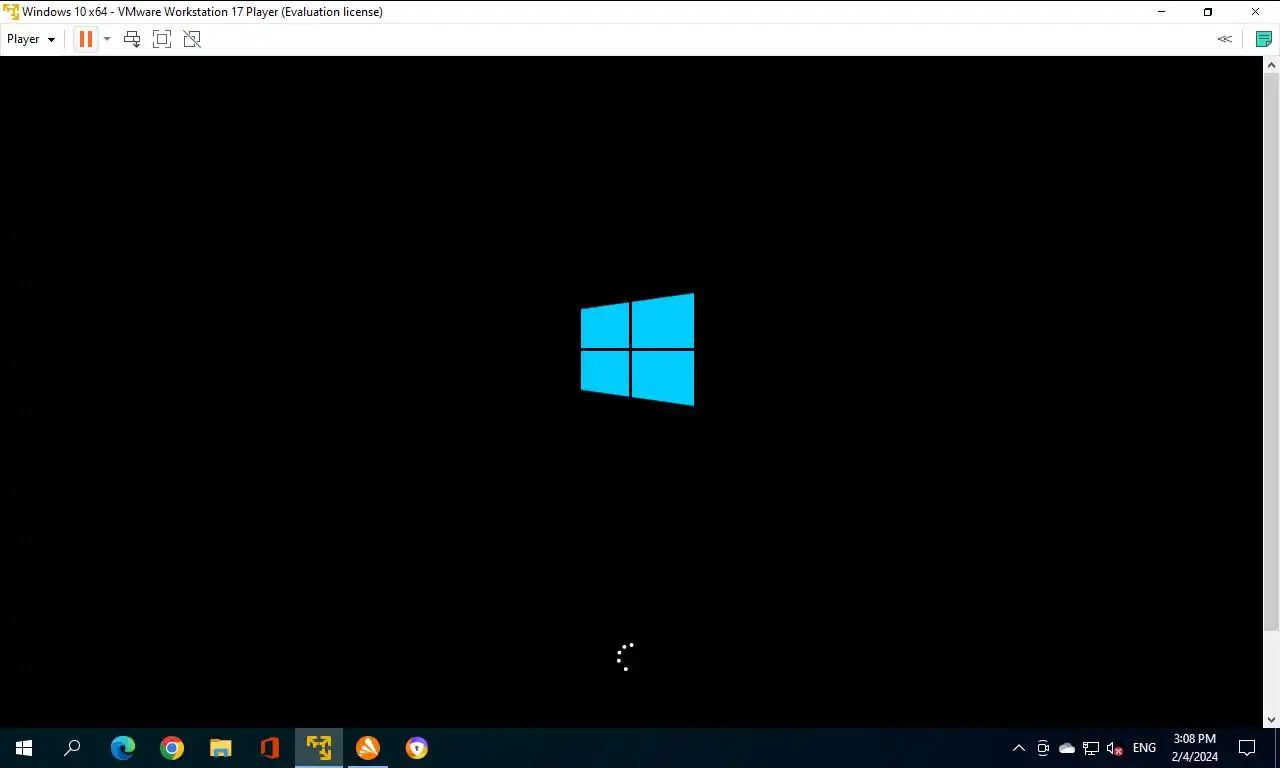Select the VMware Player taskbar button
This screenshot has width=1280, height=768.
tap(319, 748)
